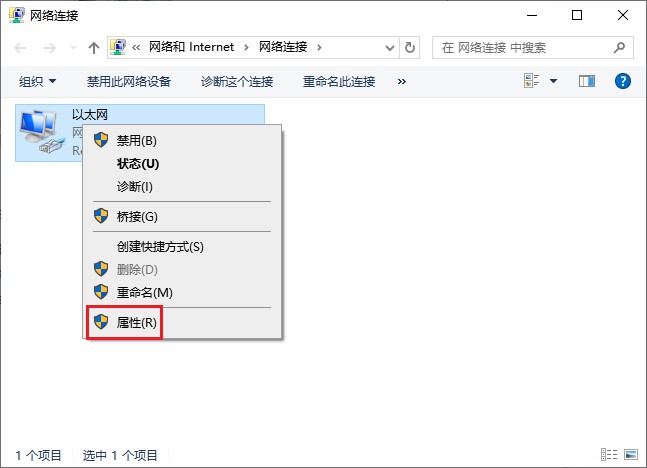The image size is (647, 468).
Task: Click the Forward navigation arrow
Action: 50,48
